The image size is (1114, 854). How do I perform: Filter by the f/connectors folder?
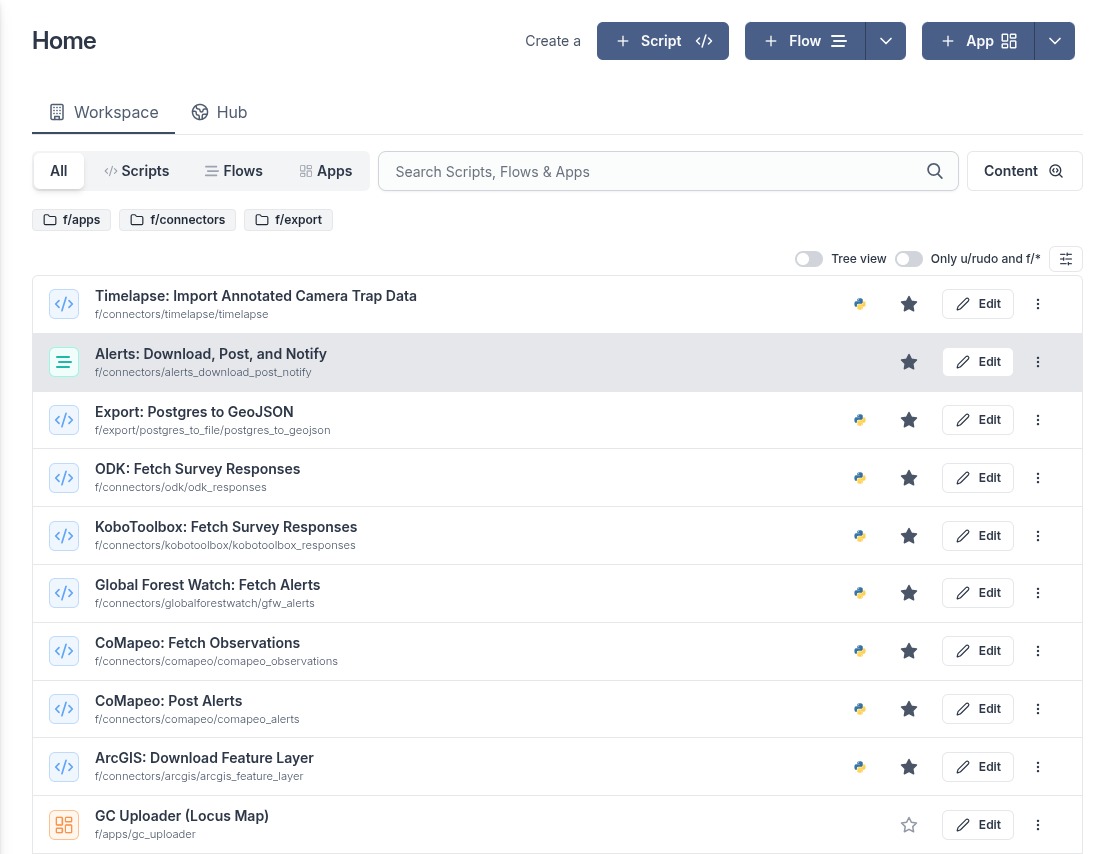coord(179,220)
